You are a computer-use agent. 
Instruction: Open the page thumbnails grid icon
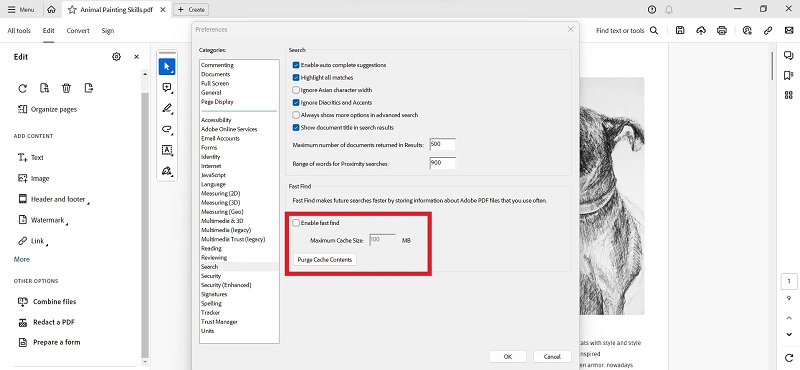(788, 95)
